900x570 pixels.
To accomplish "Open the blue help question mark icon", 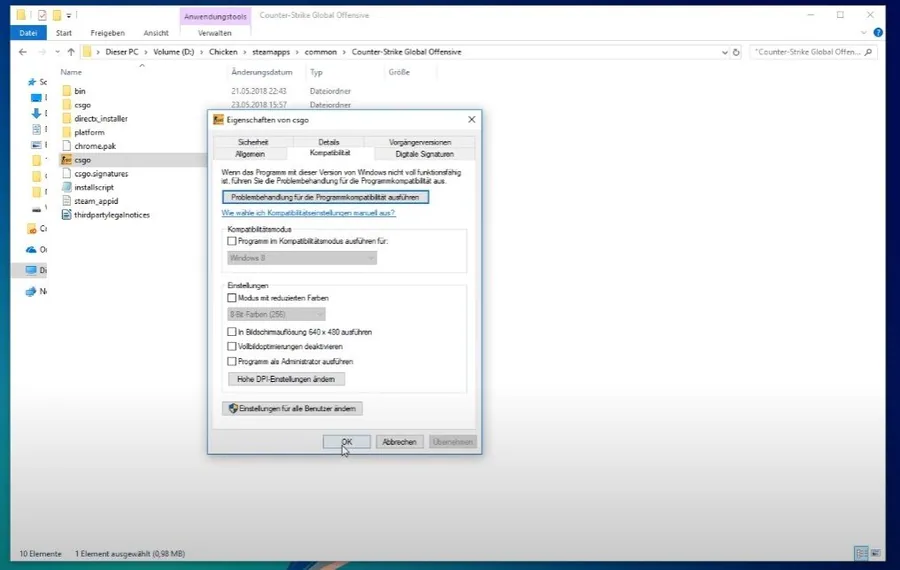I will tap(878, 33).
